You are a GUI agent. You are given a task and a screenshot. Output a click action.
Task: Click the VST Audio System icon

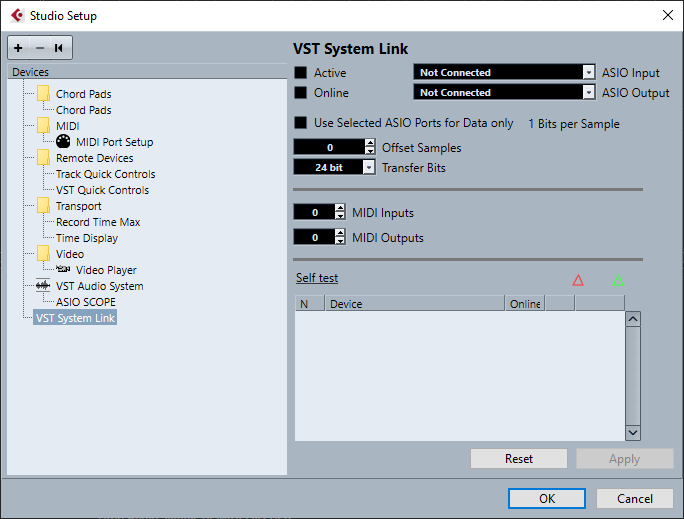42,286
